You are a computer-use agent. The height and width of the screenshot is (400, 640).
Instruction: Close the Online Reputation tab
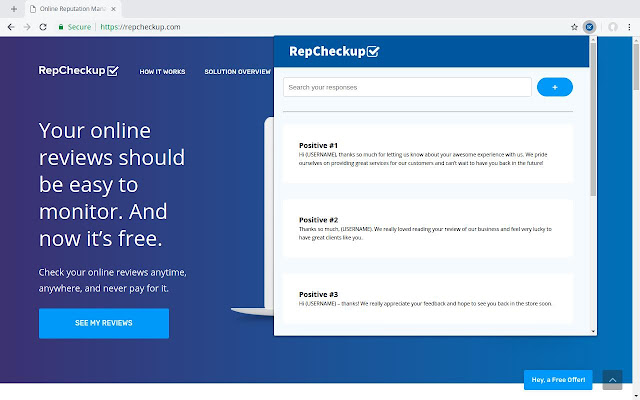coord(113,9)
